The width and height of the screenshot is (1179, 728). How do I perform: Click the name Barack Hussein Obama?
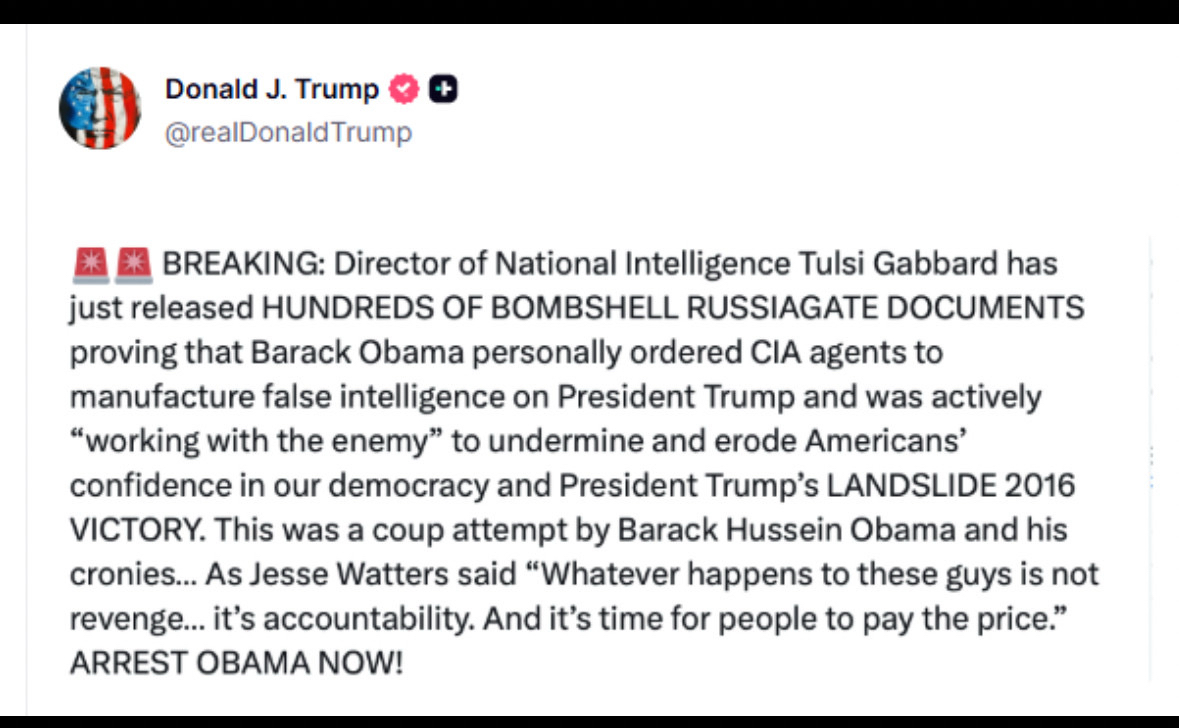coord(762,530)
